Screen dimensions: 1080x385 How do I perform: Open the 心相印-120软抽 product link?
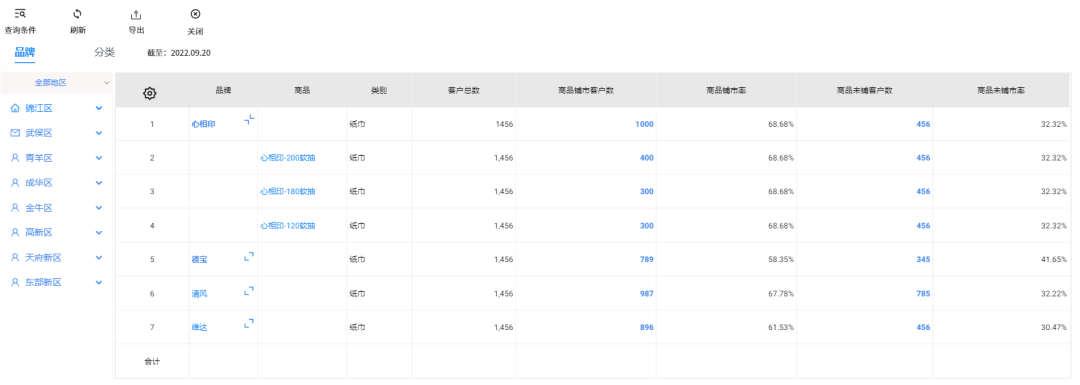click(288, 225)
